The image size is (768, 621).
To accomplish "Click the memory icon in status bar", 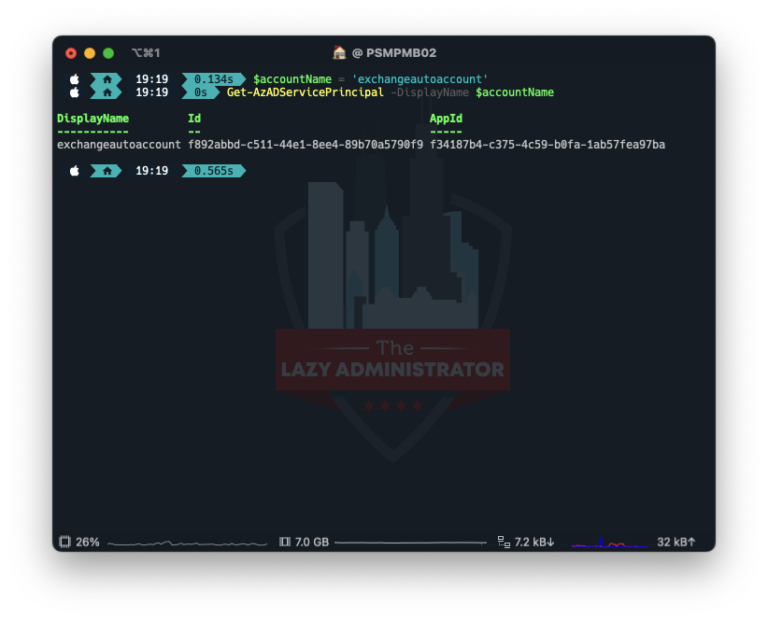I will [x=285, y=542].
